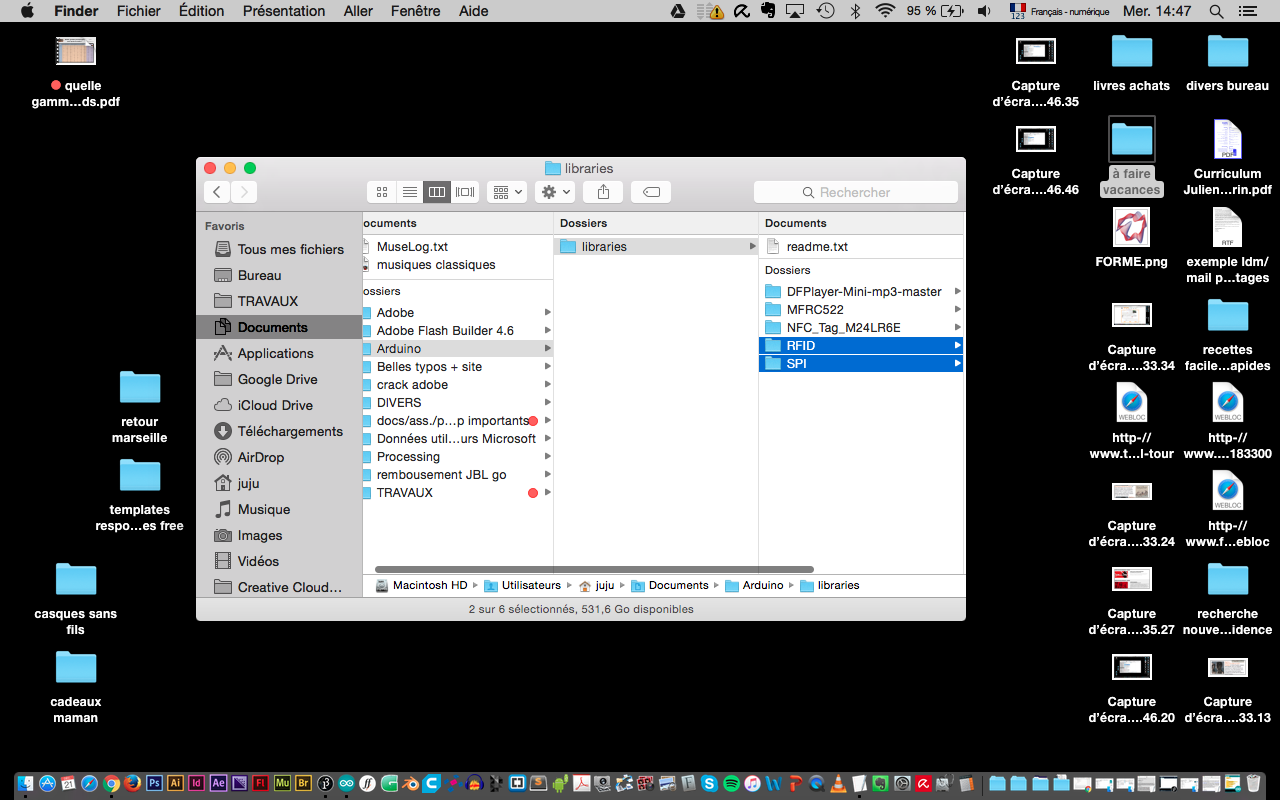Click the Rechercher search field

click(x=855, y=192)
